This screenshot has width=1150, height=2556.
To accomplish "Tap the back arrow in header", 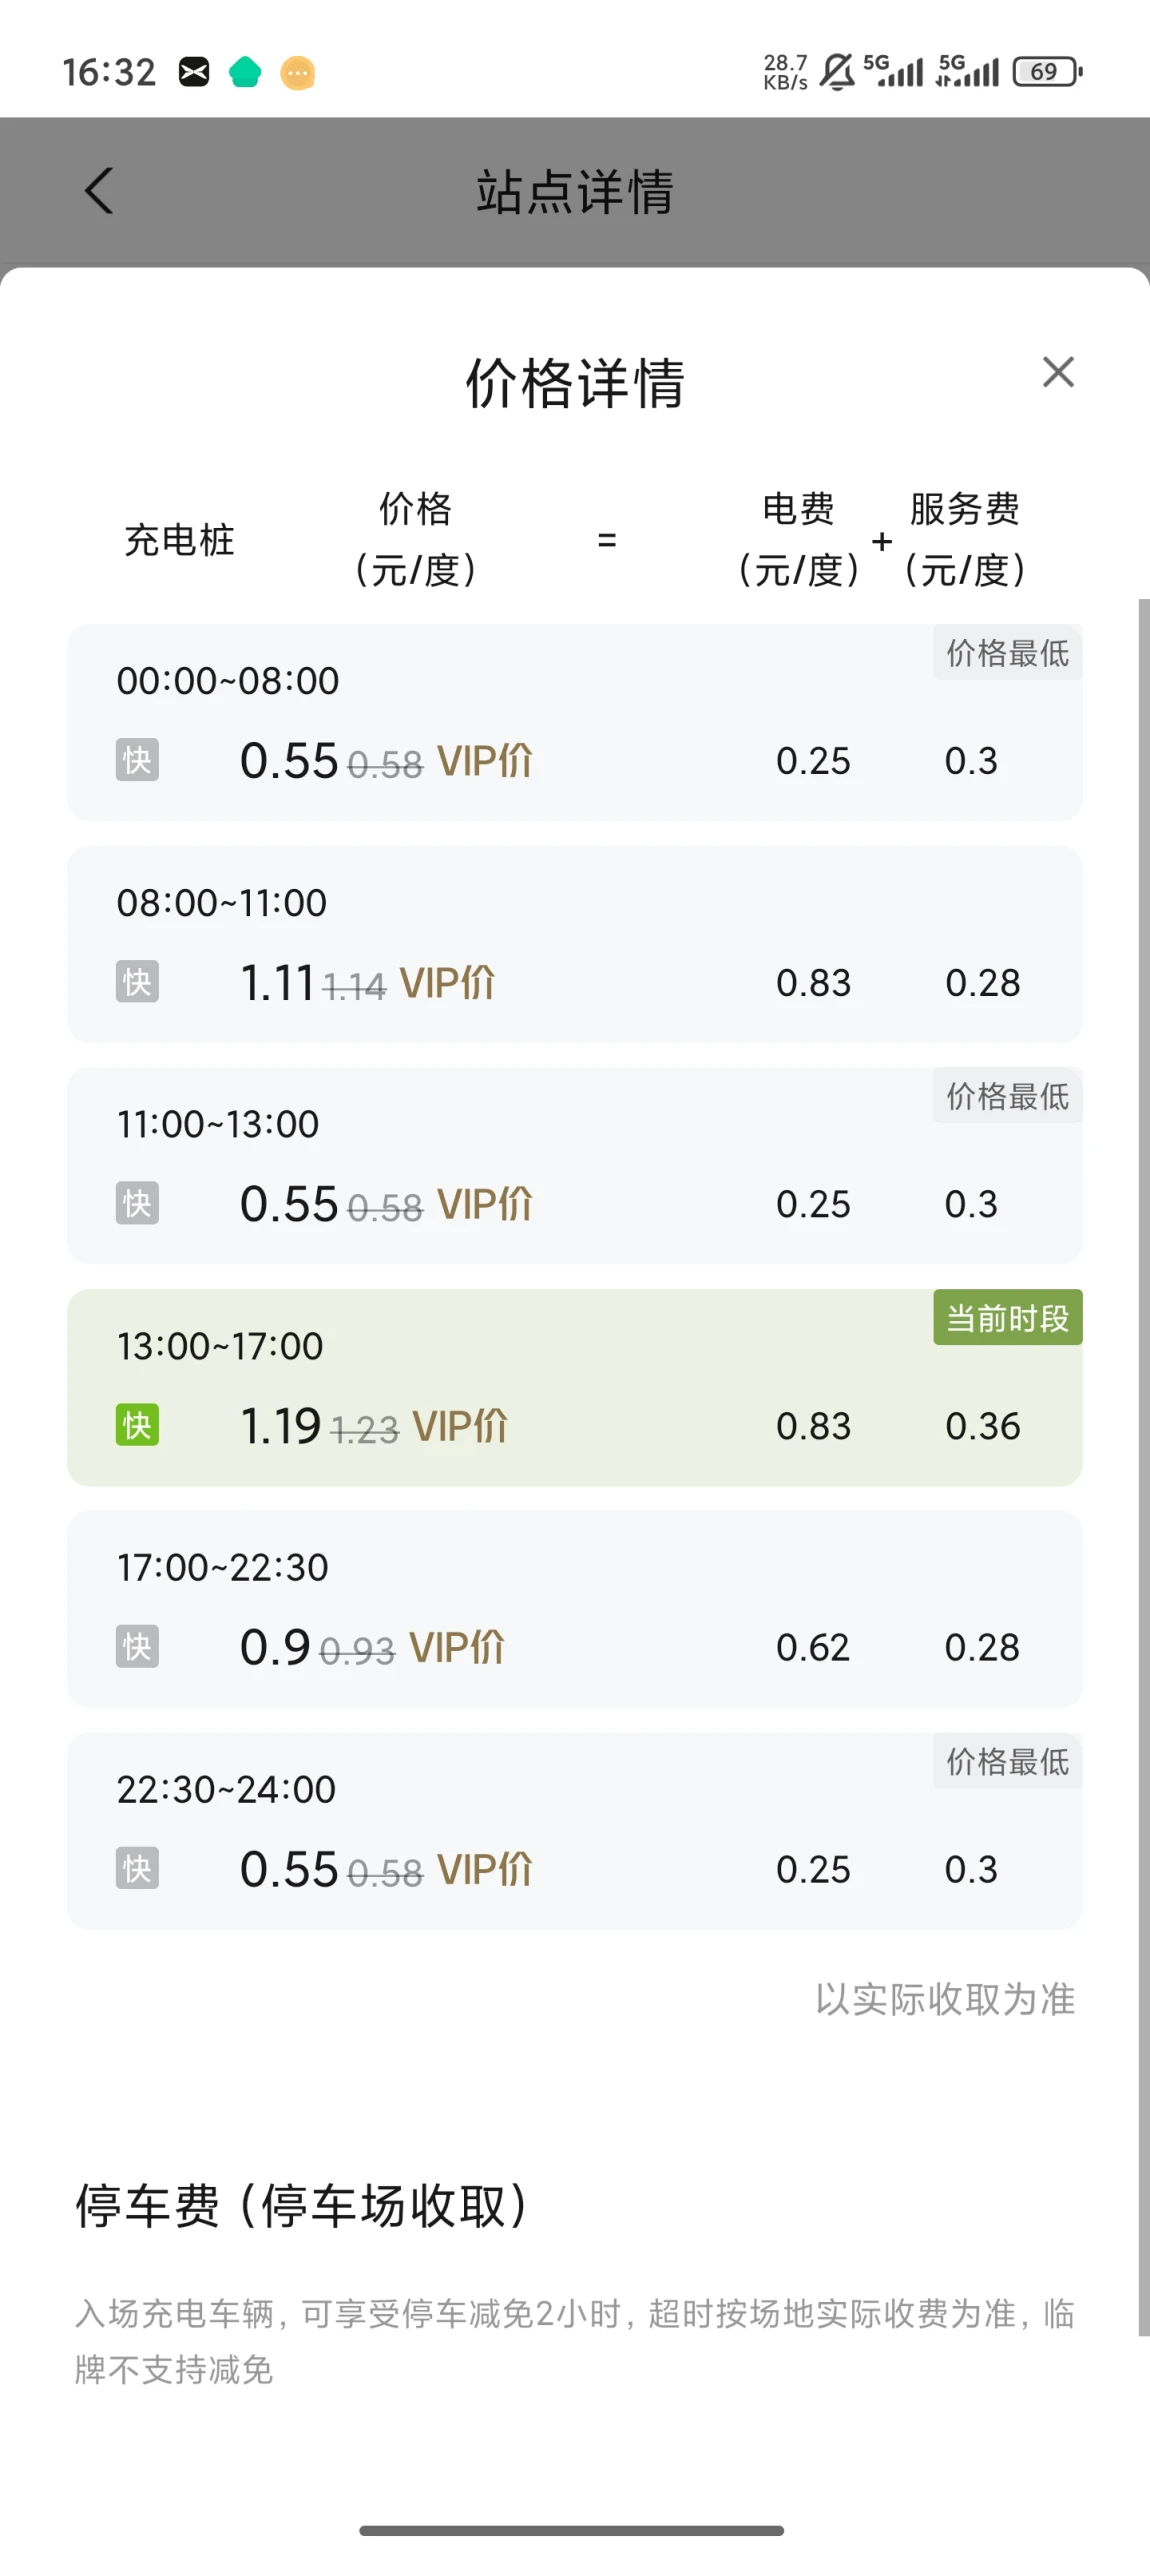I will point(99,191).
